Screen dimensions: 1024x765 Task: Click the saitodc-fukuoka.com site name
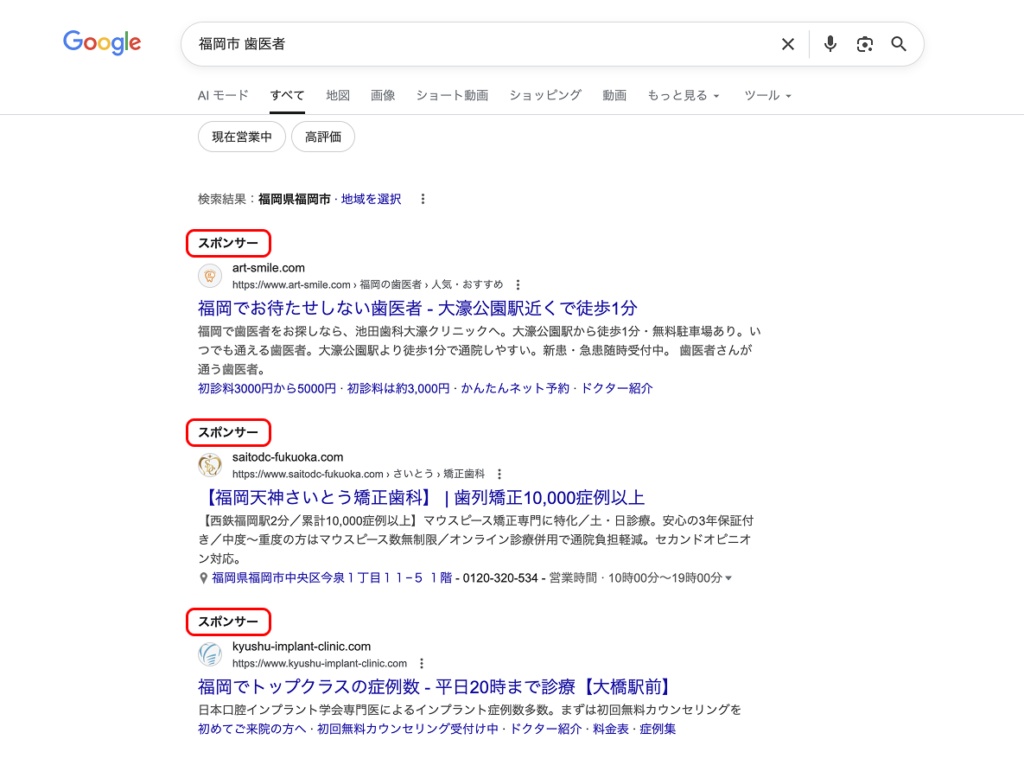287,457
